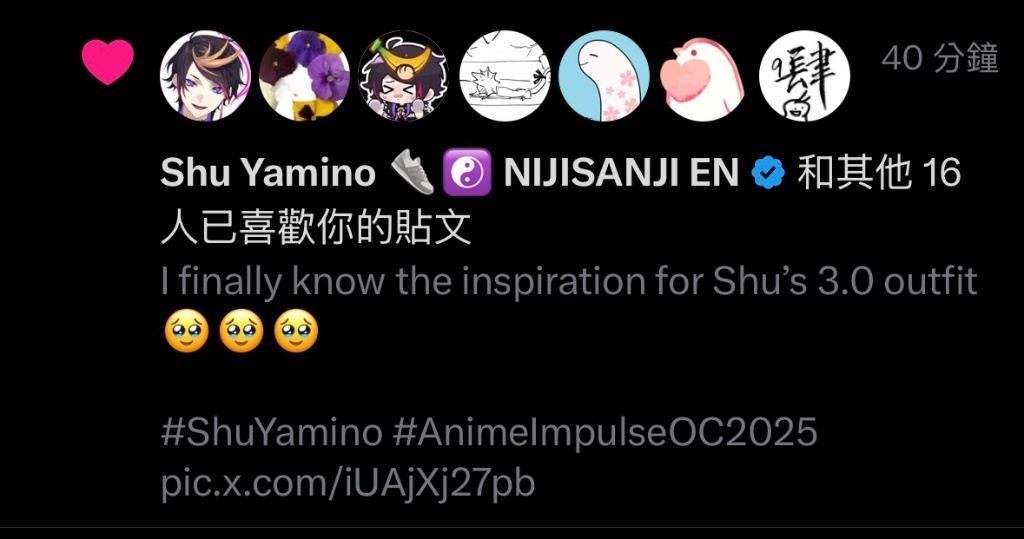Viewport: 1024px width, 539px height.
Task: Open the pic.x.com/iUAjXj27pb image link
Action: click(x=348, y=483)
